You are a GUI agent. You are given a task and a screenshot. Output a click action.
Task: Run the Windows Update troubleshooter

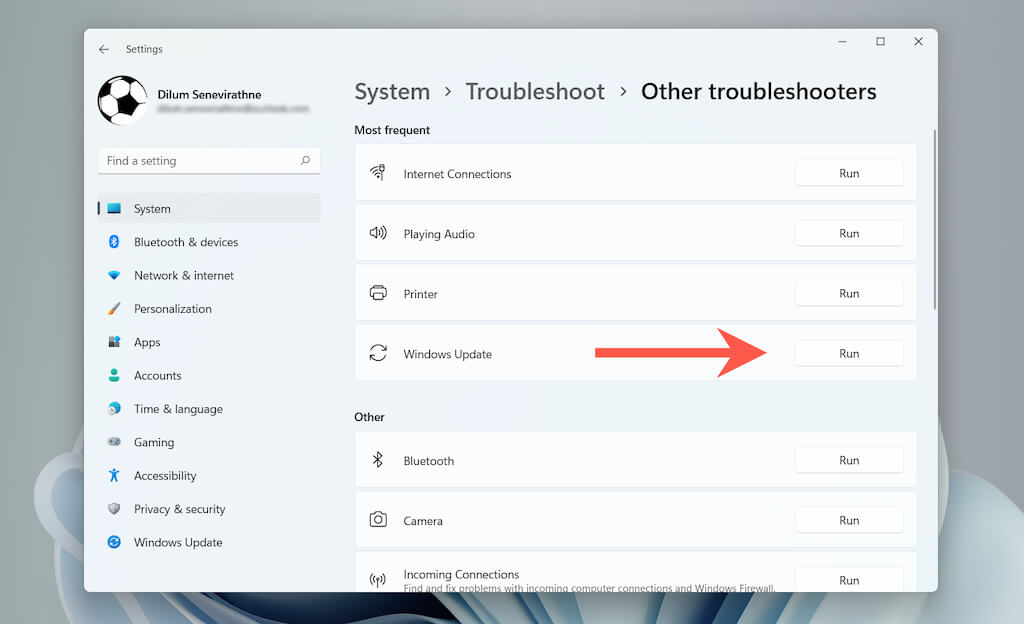tap(849, 353)
